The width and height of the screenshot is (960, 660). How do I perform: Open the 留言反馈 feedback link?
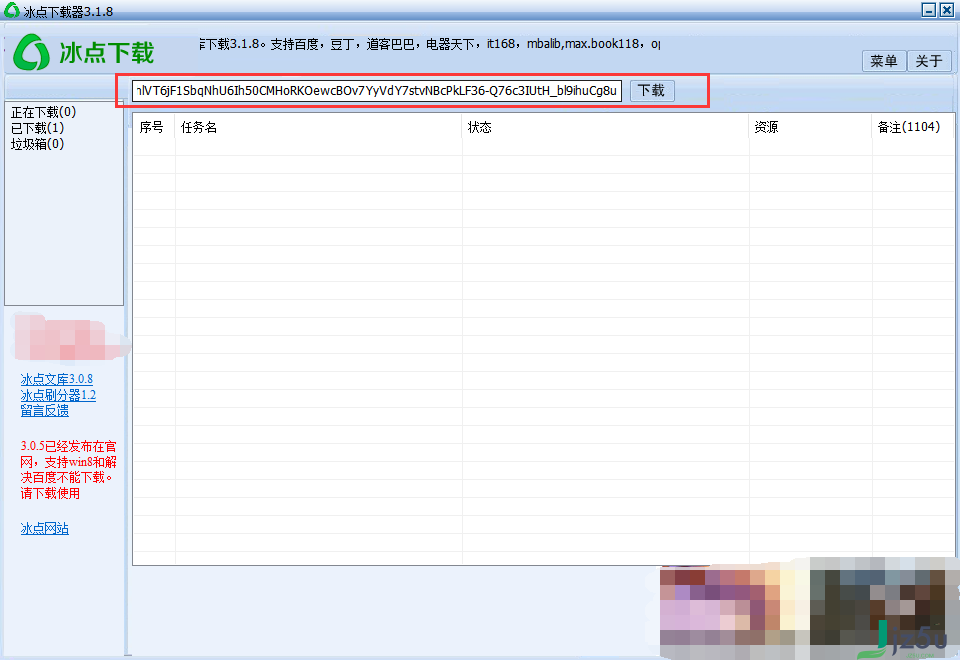[x=45, y=410]
